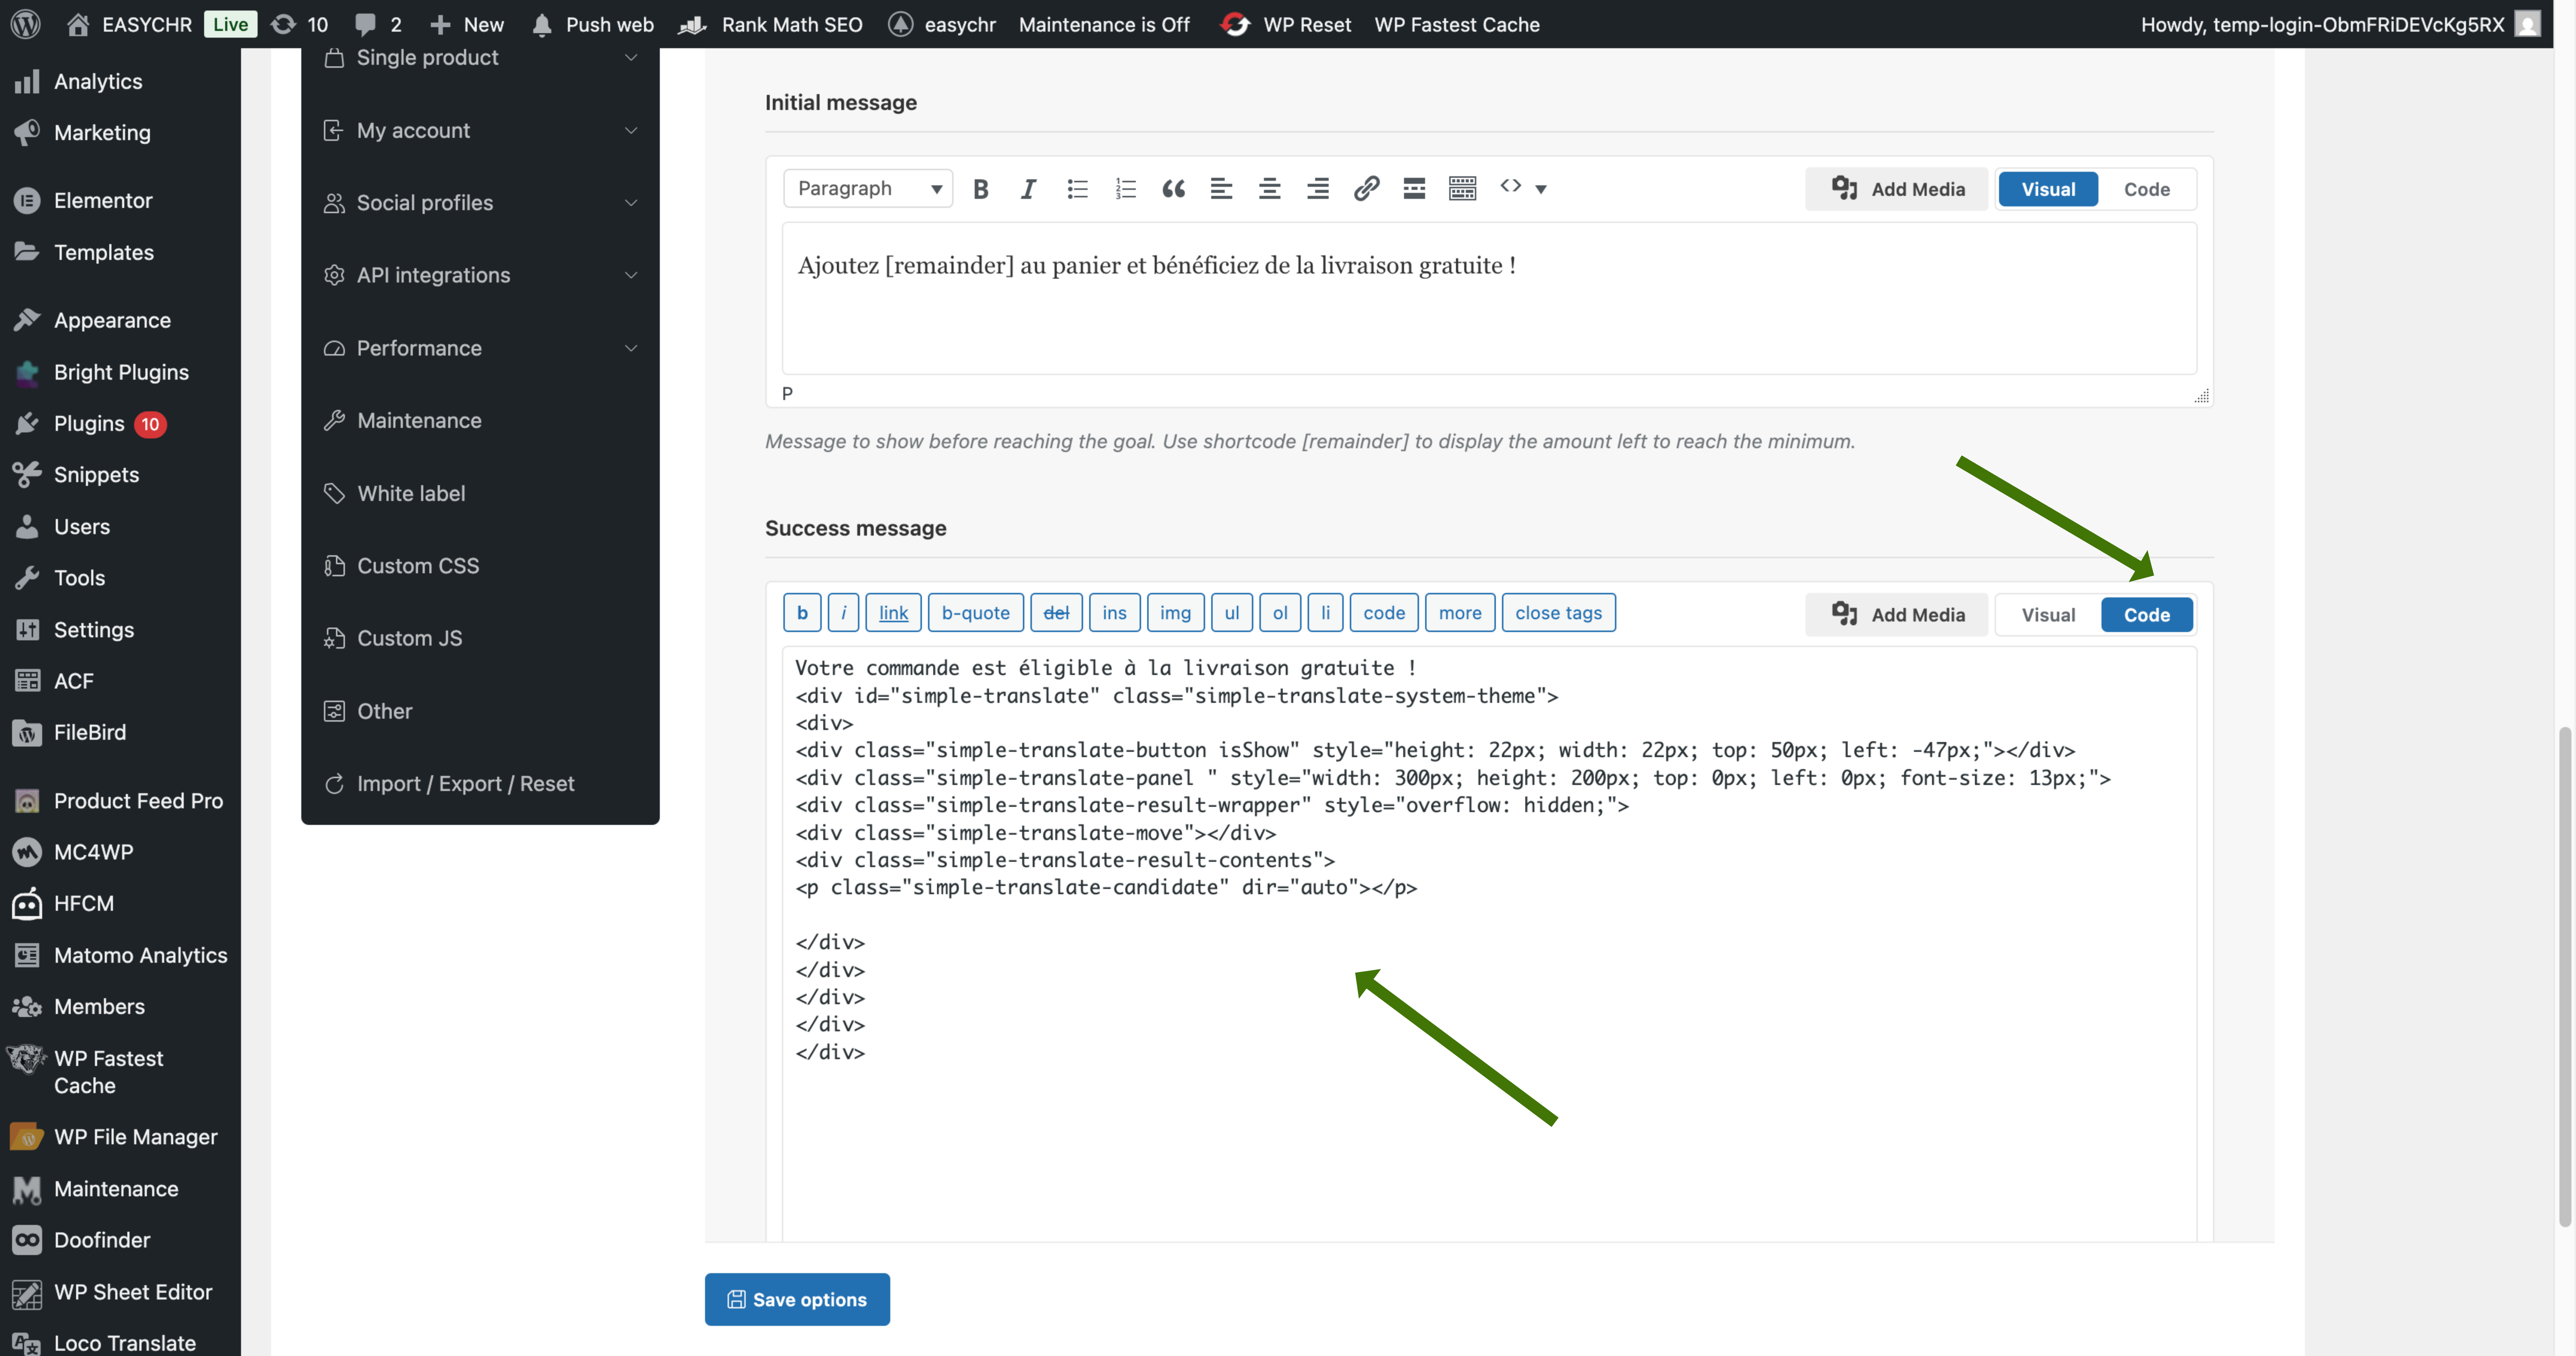Open the Custom JS settings tab

(x=480, y=638)
